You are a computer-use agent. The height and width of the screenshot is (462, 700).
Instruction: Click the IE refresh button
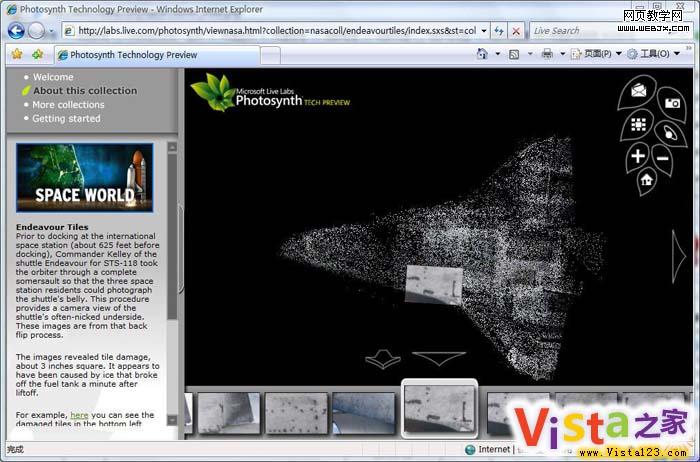point(499,31)
